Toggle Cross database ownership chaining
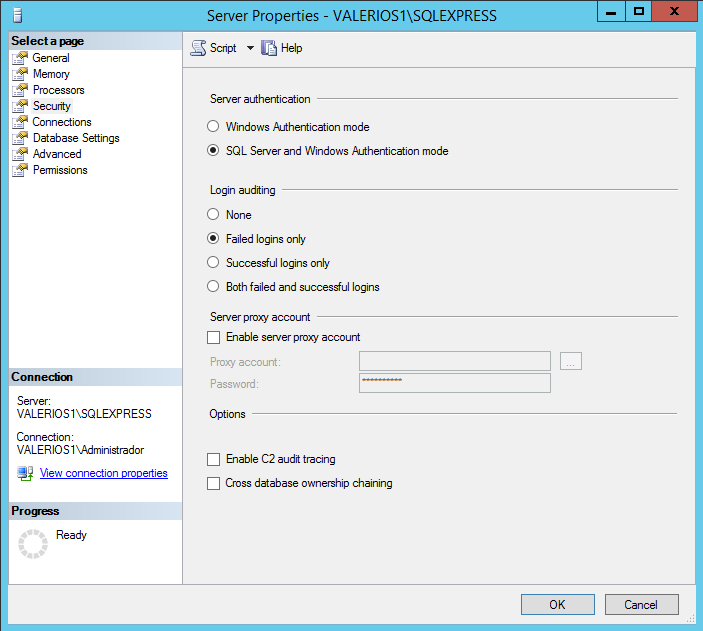Image resolution: width=703 pixels, height=631 pixels. pyautogui.click(x=213, y=483)
